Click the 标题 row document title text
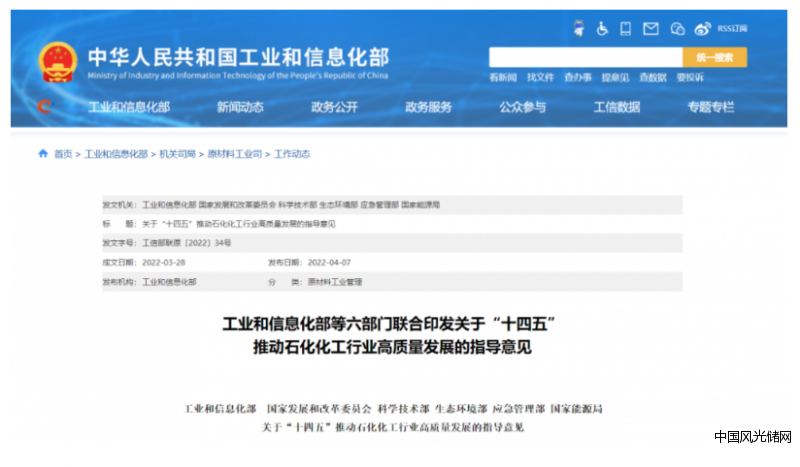Viewport: 800px width, 467px height. (x=239, y=224)
